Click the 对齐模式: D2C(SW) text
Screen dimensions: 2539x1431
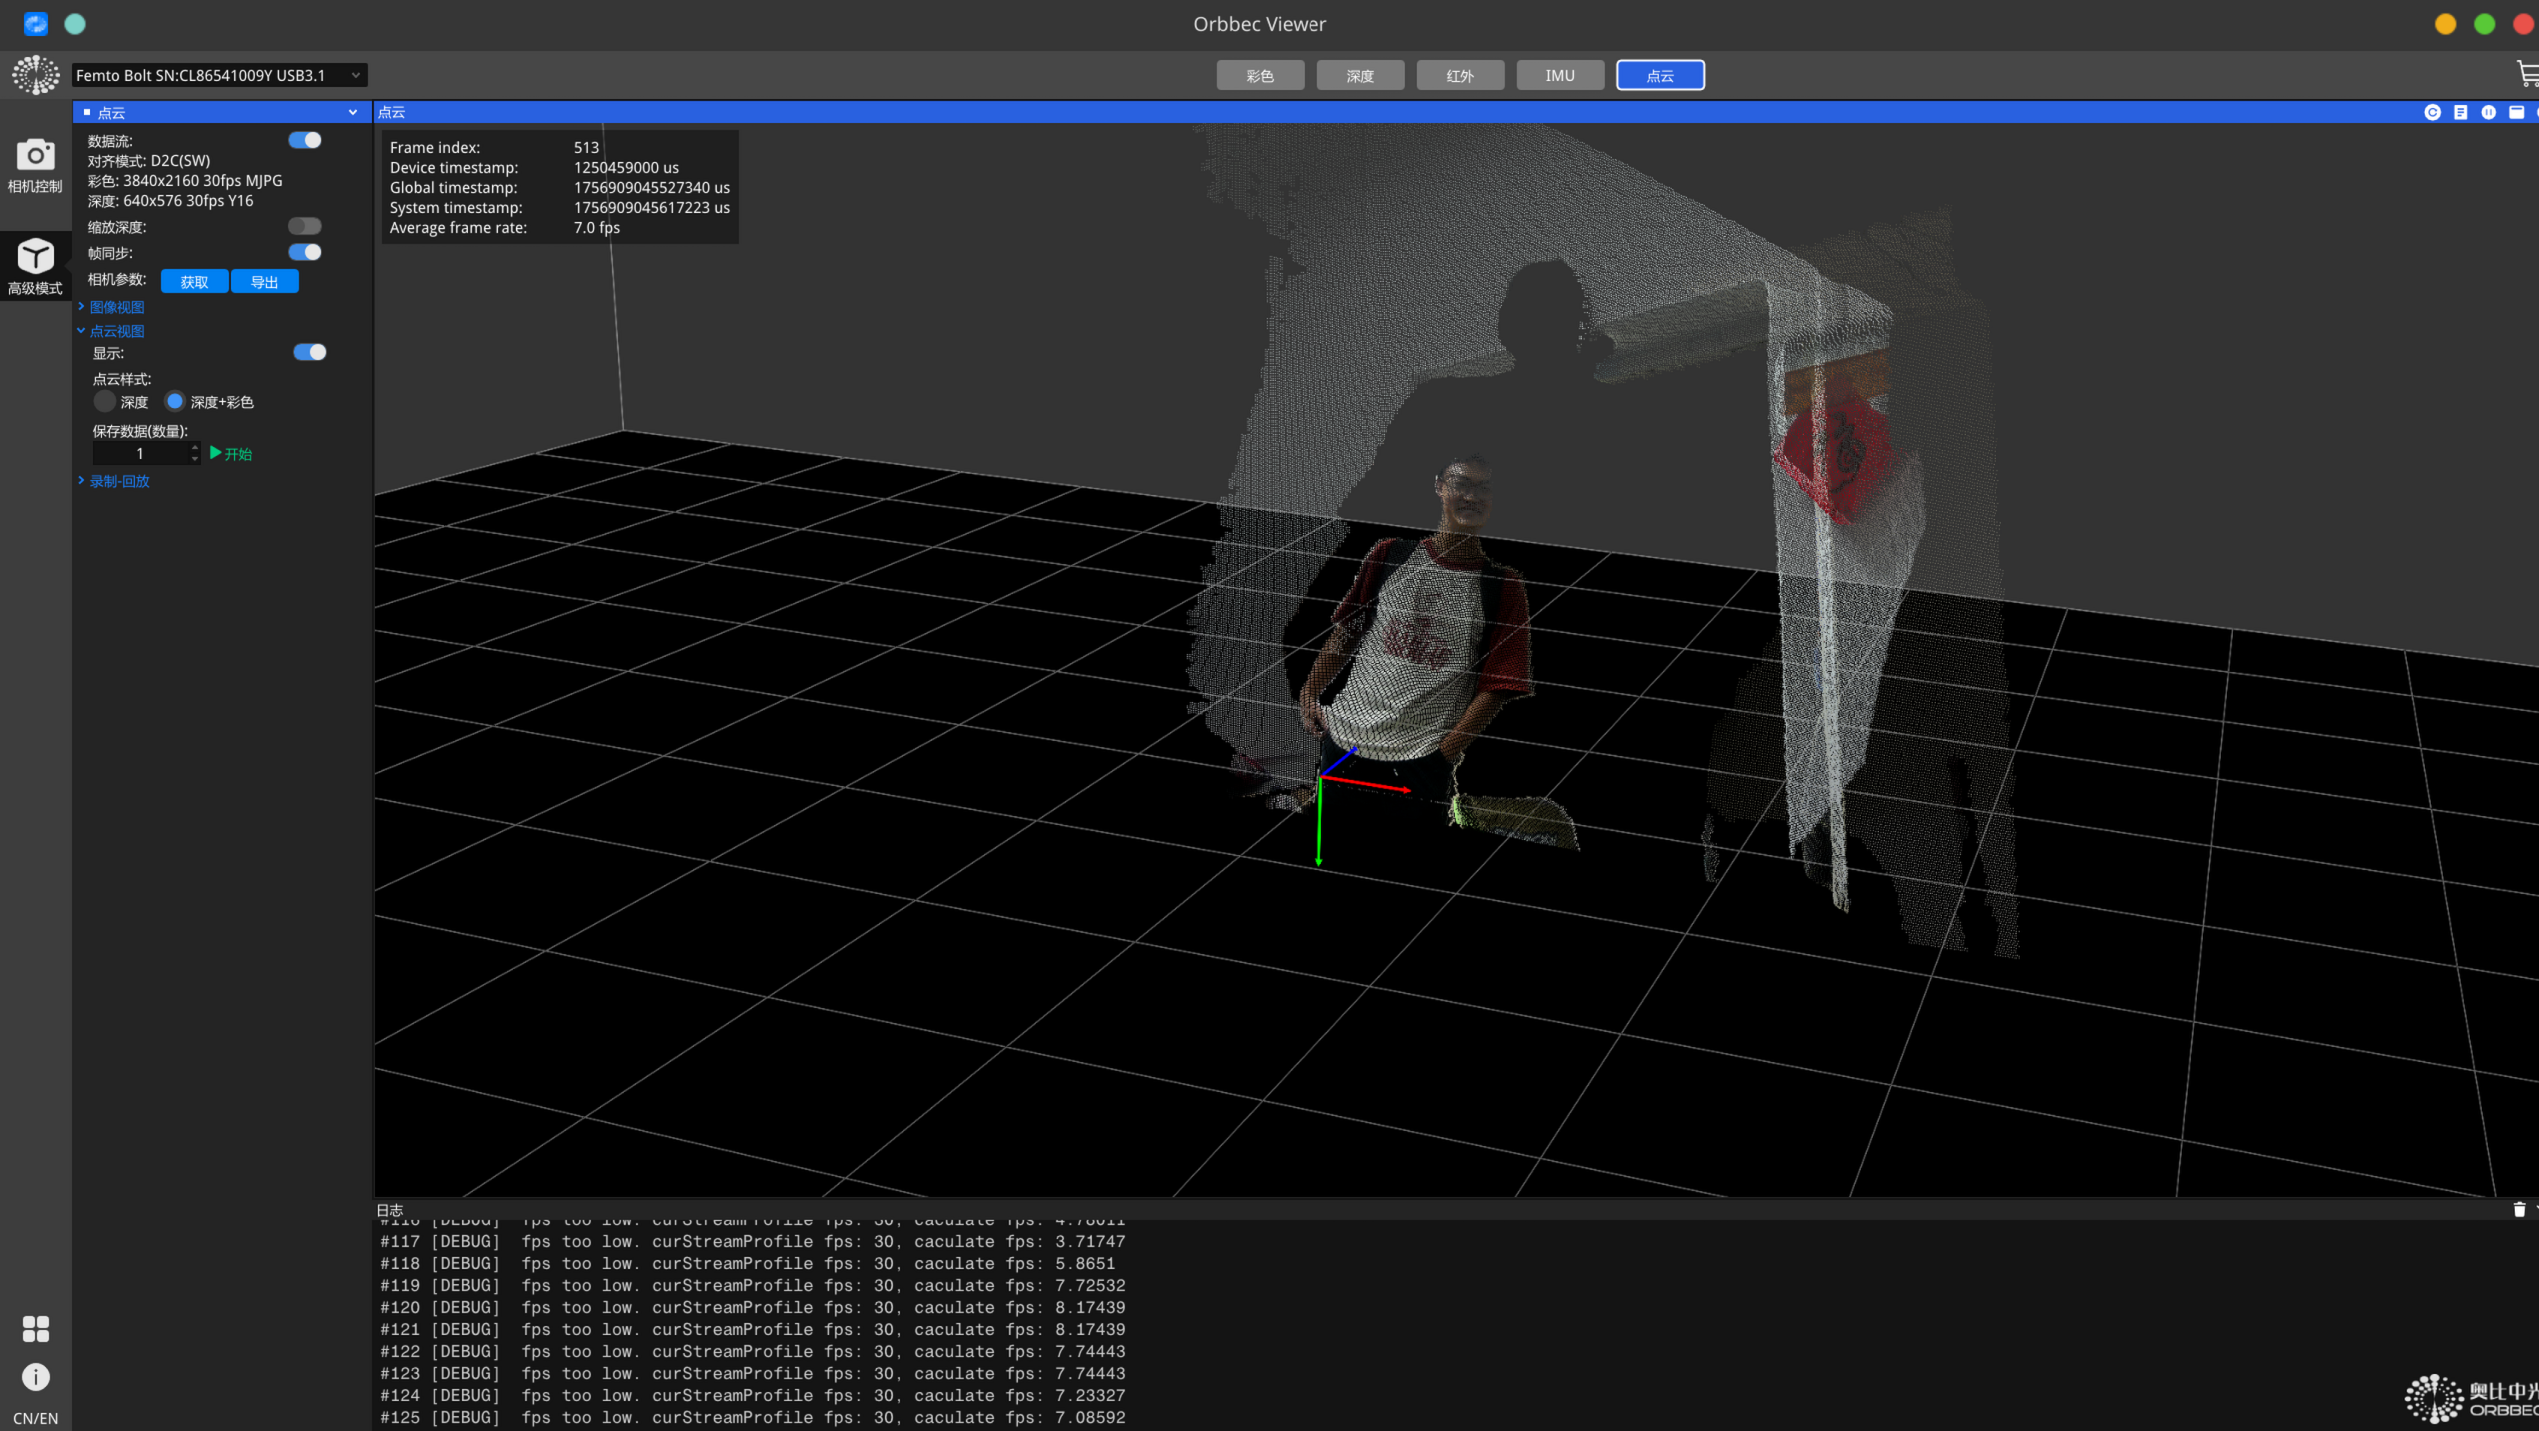149,161
